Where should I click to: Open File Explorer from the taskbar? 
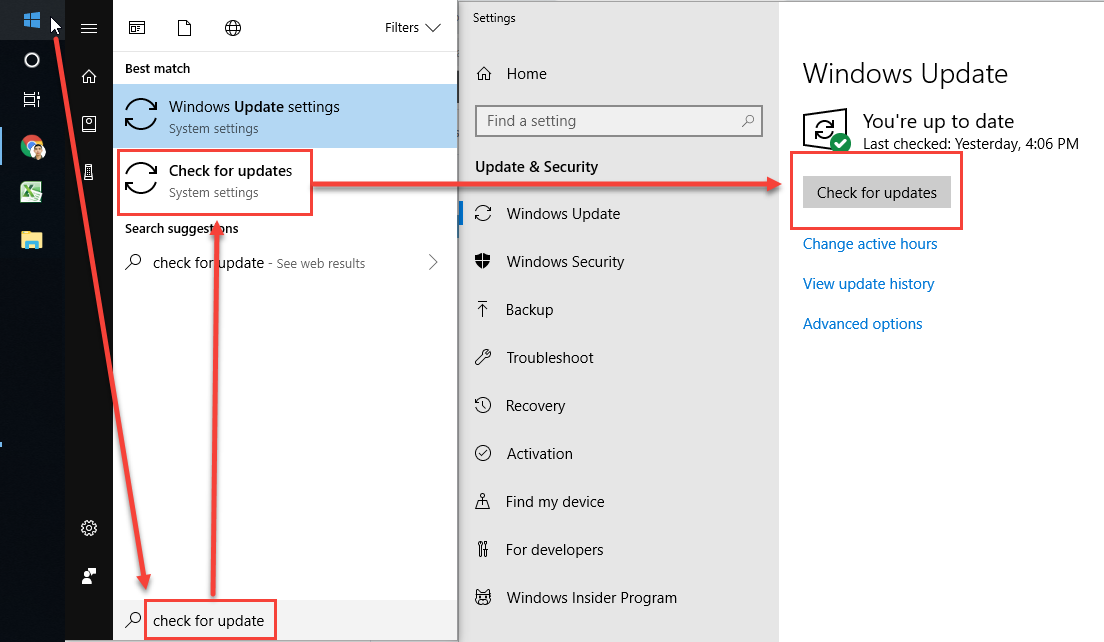tap(32, 240)
